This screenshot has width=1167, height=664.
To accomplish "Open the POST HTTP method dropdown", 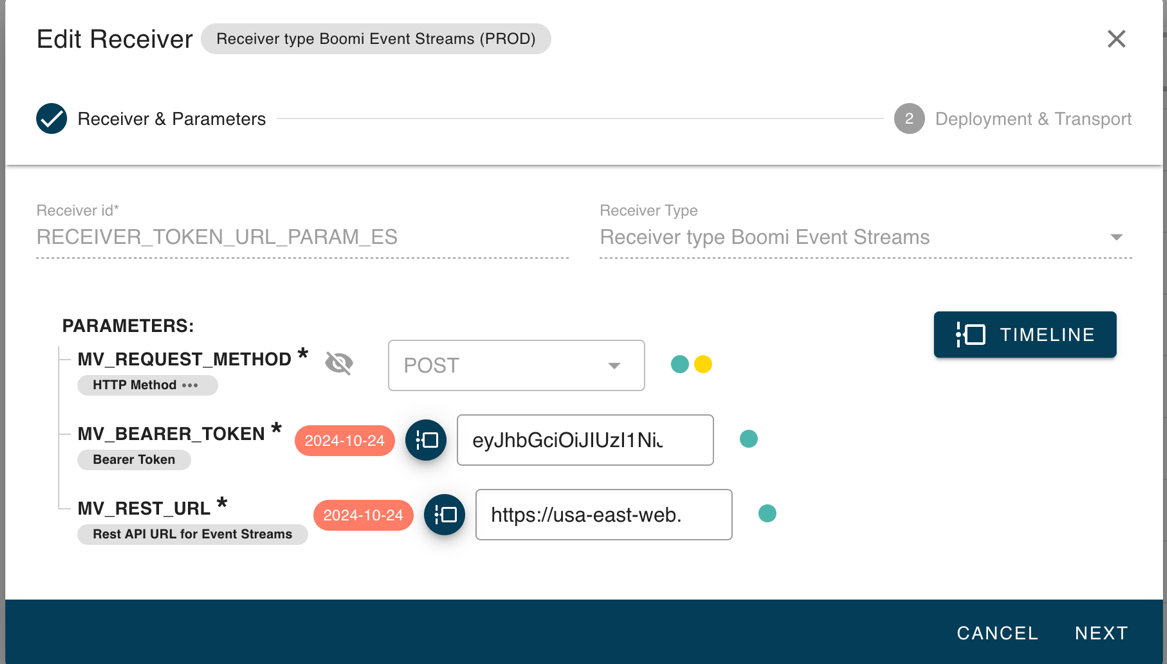I will [x=516, y=365].
